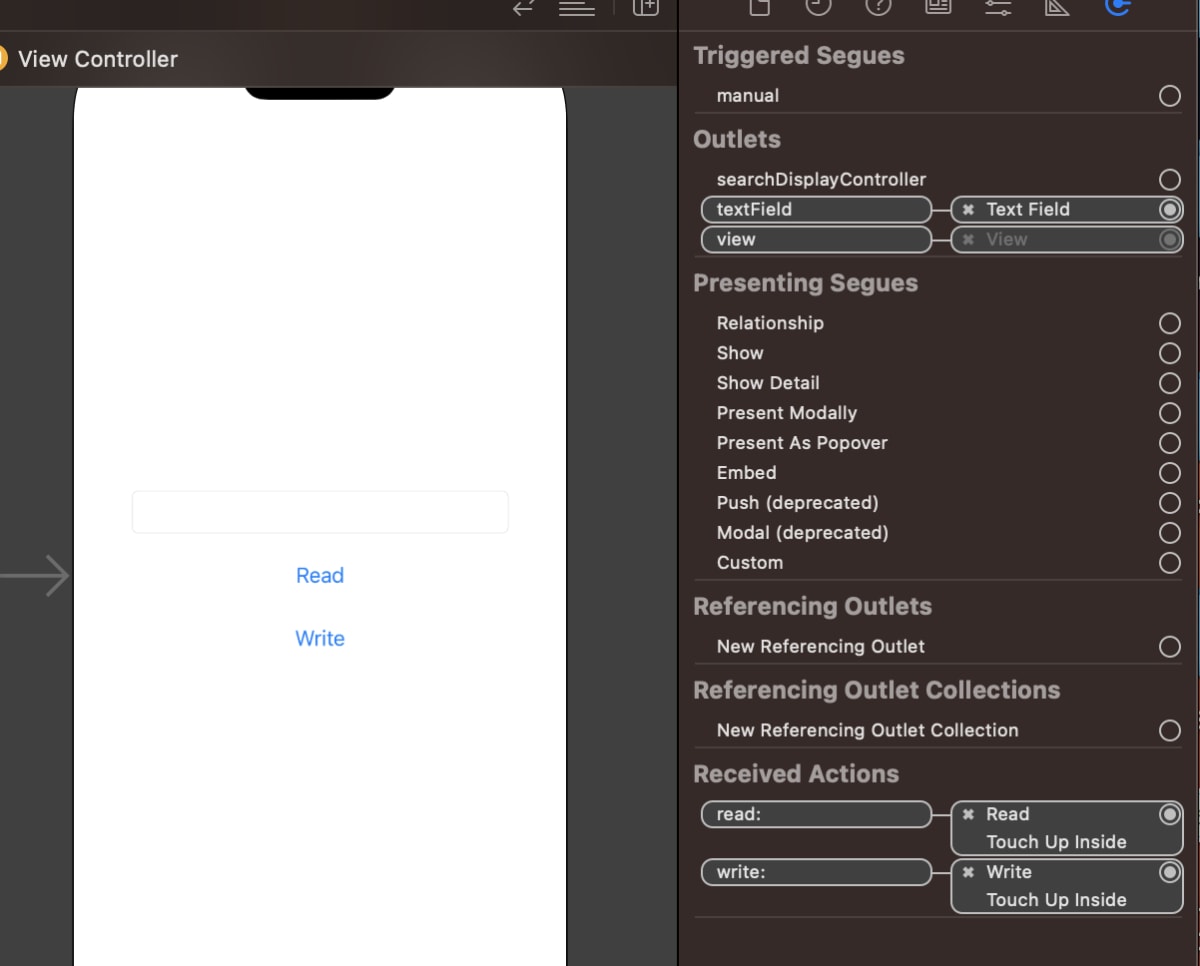Click the 'Present Modally' label
1200x966 pixels.
tap(787, 413)
